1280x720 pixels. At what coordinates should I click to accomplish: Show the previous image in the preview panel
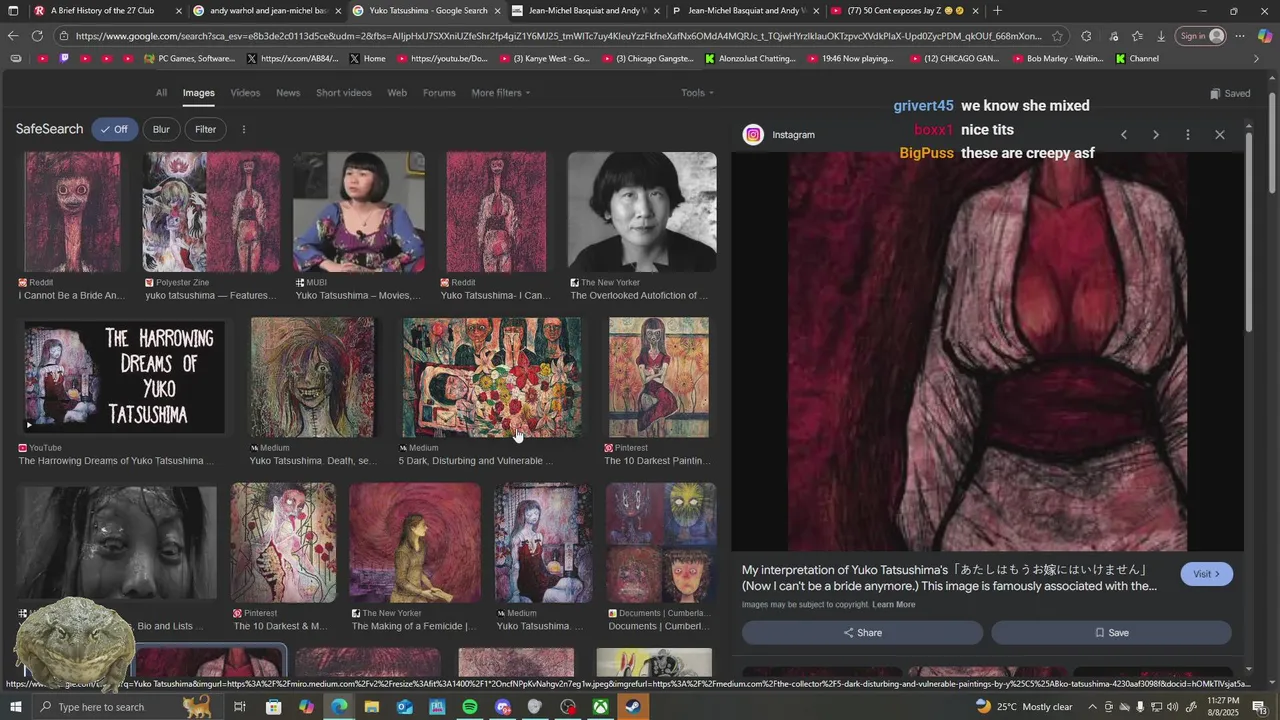coord(1124,134)
